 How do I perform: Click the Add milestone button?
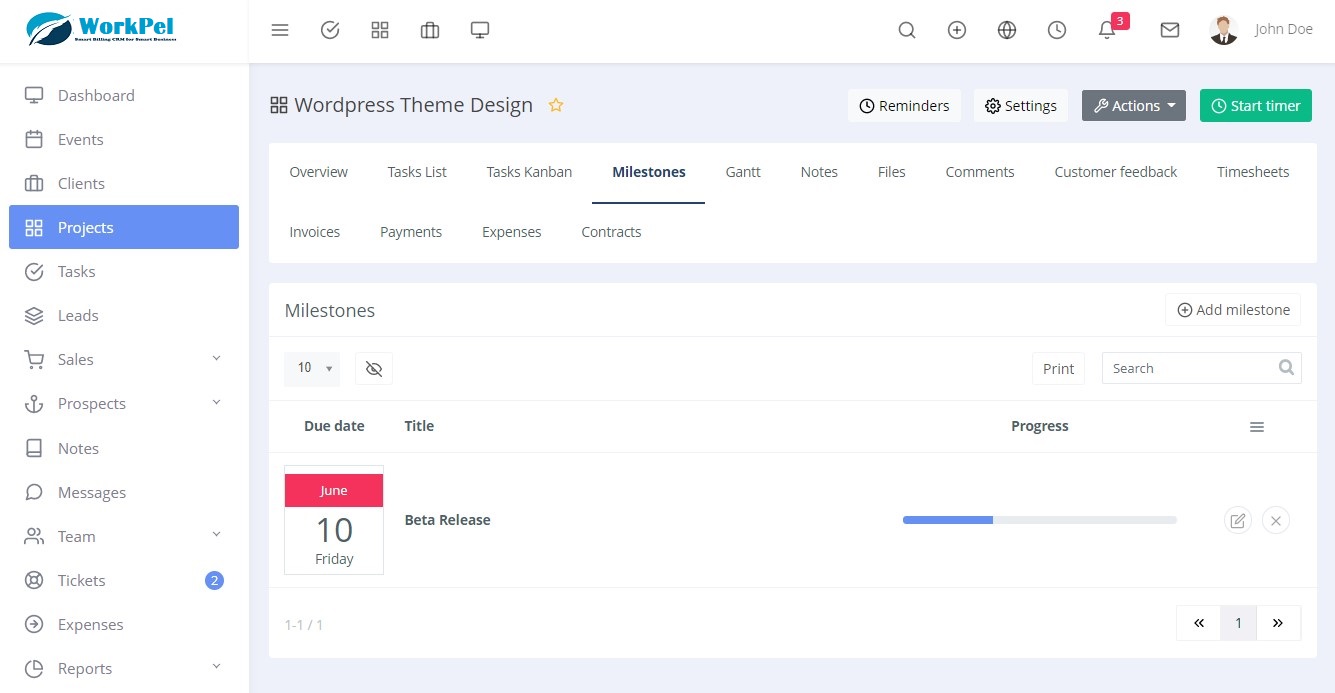[1233, 310]
